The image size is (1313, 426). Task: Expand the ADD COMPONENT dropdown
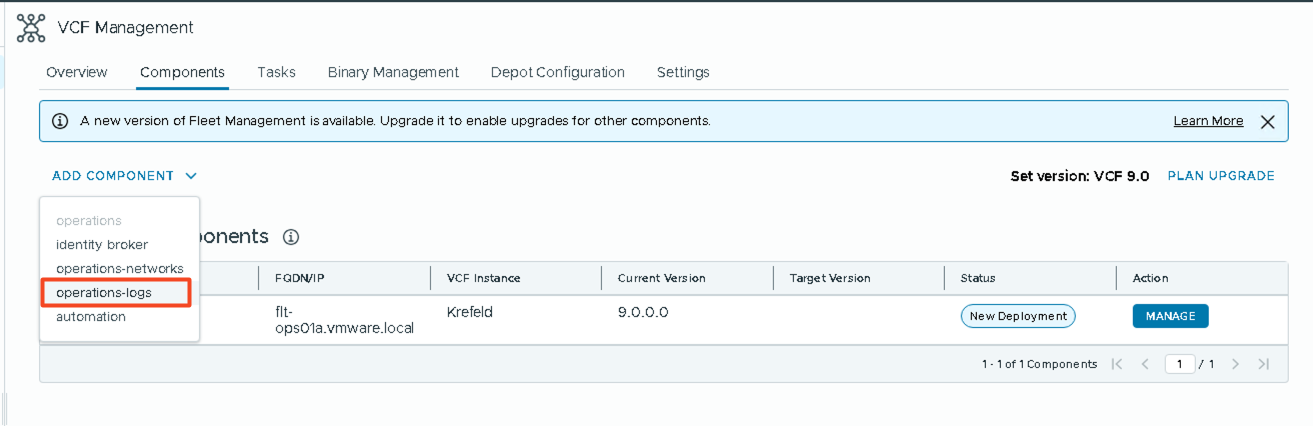[x=124, y=176]
